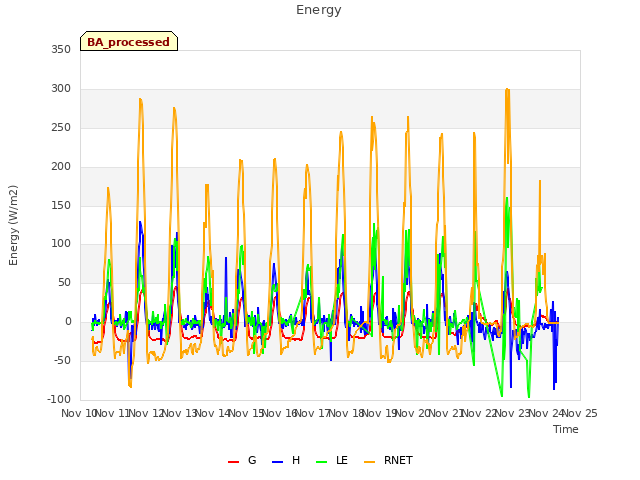This screenshot has width=640, height=480.
Task: Click the Energy chart title
Action: [x=319, y=10]
